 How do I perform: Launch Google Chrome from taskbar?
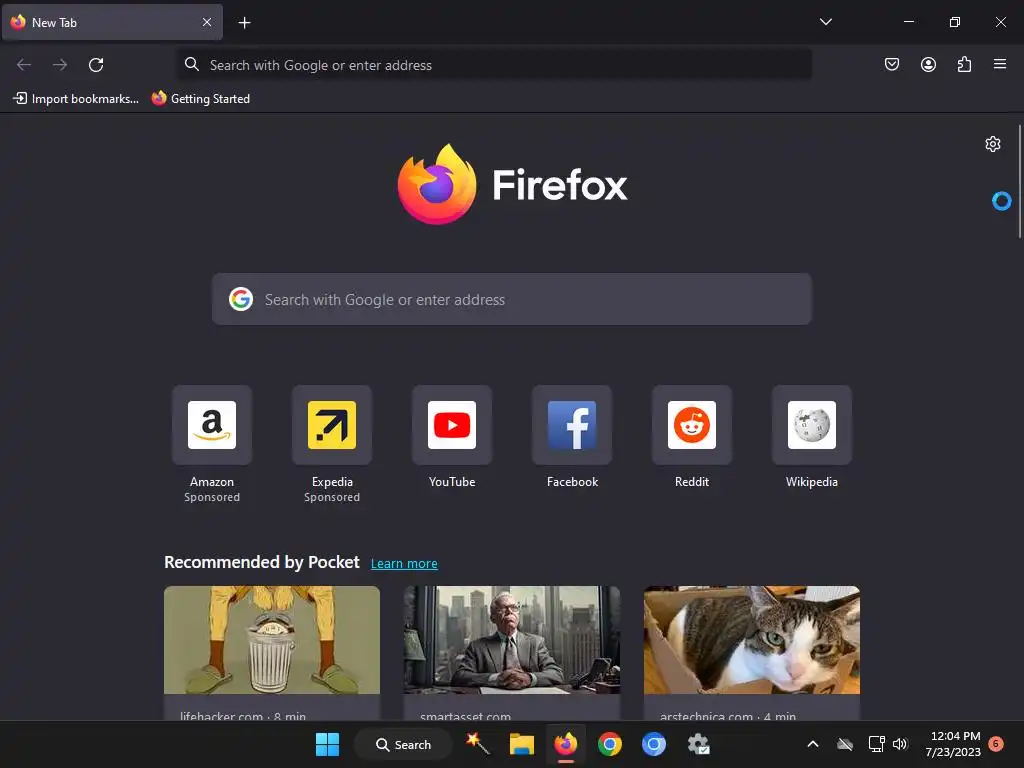(609, 744)
